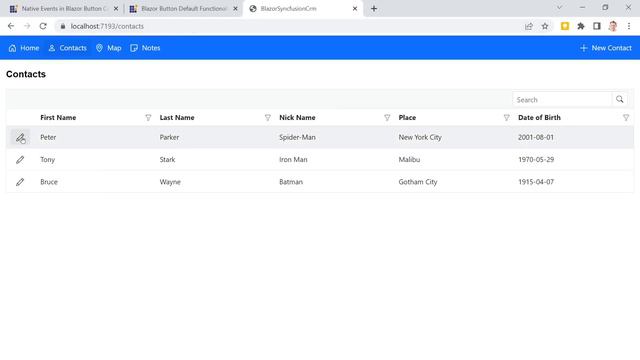Edit Bruce Wayne contact with pencil icon
The width and height of the screenshot is (640, 360).
[20, 182]
